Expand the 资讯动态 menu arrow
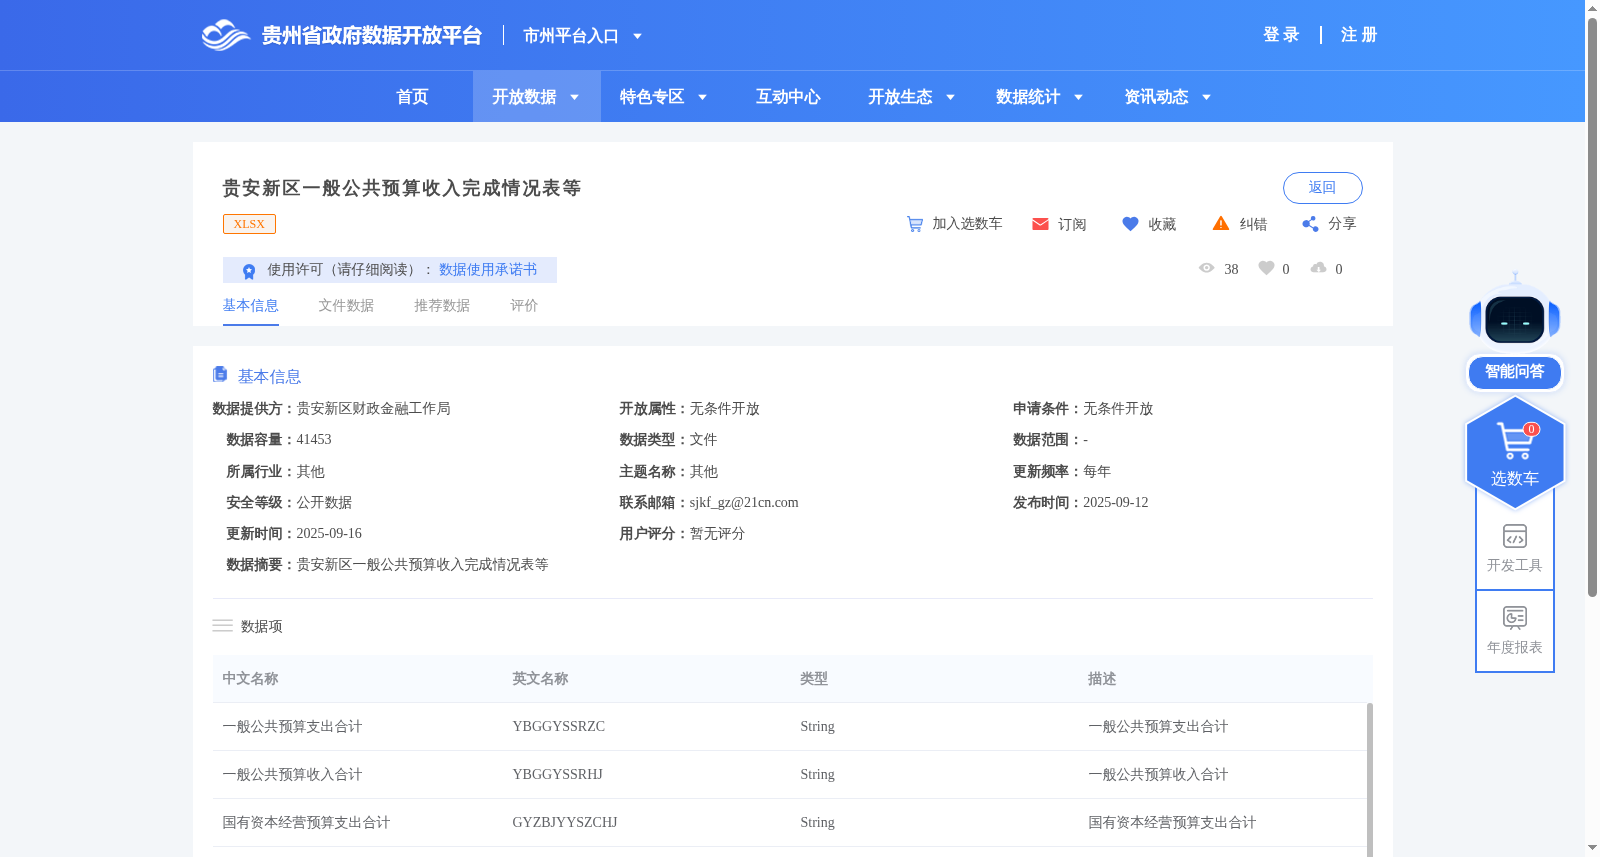Viewport: 1600px width, 857px height. click(1206, 97)
